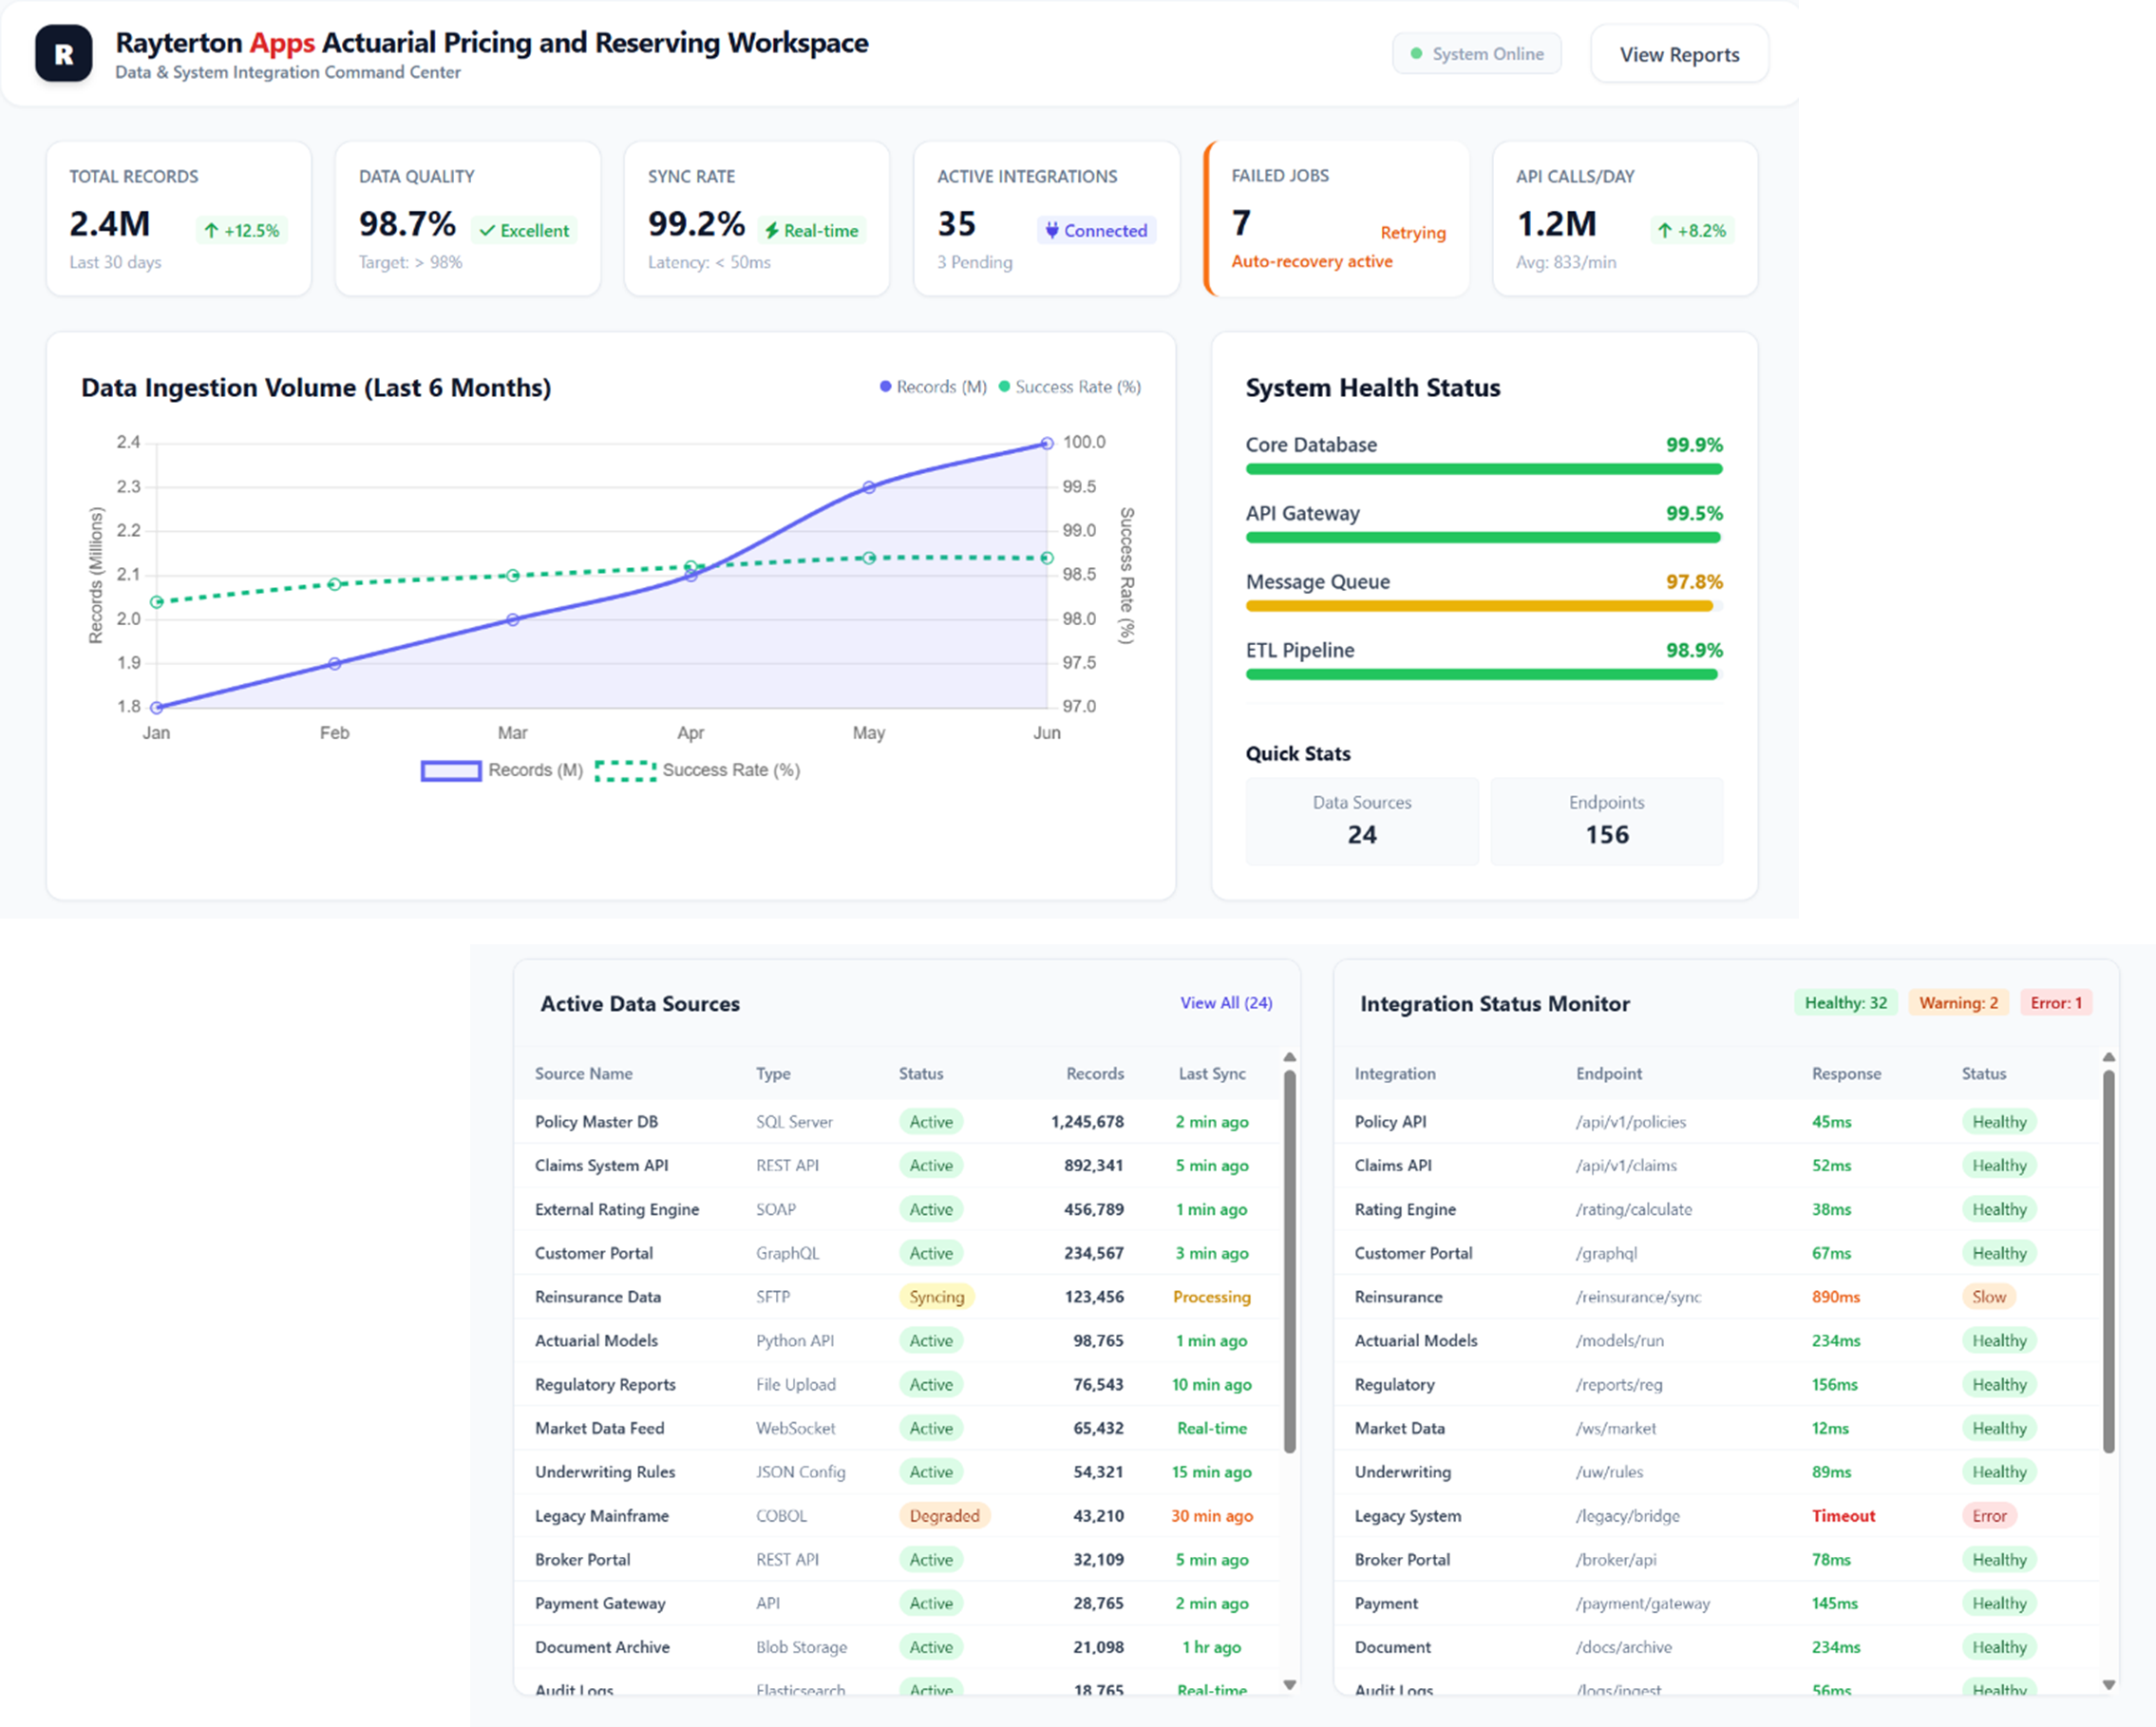The width and height of the screenshot is (2156, 1727).
Task: Click the Rayterton R logo icon
Action: pyautogui.click(x=63, y=54)
